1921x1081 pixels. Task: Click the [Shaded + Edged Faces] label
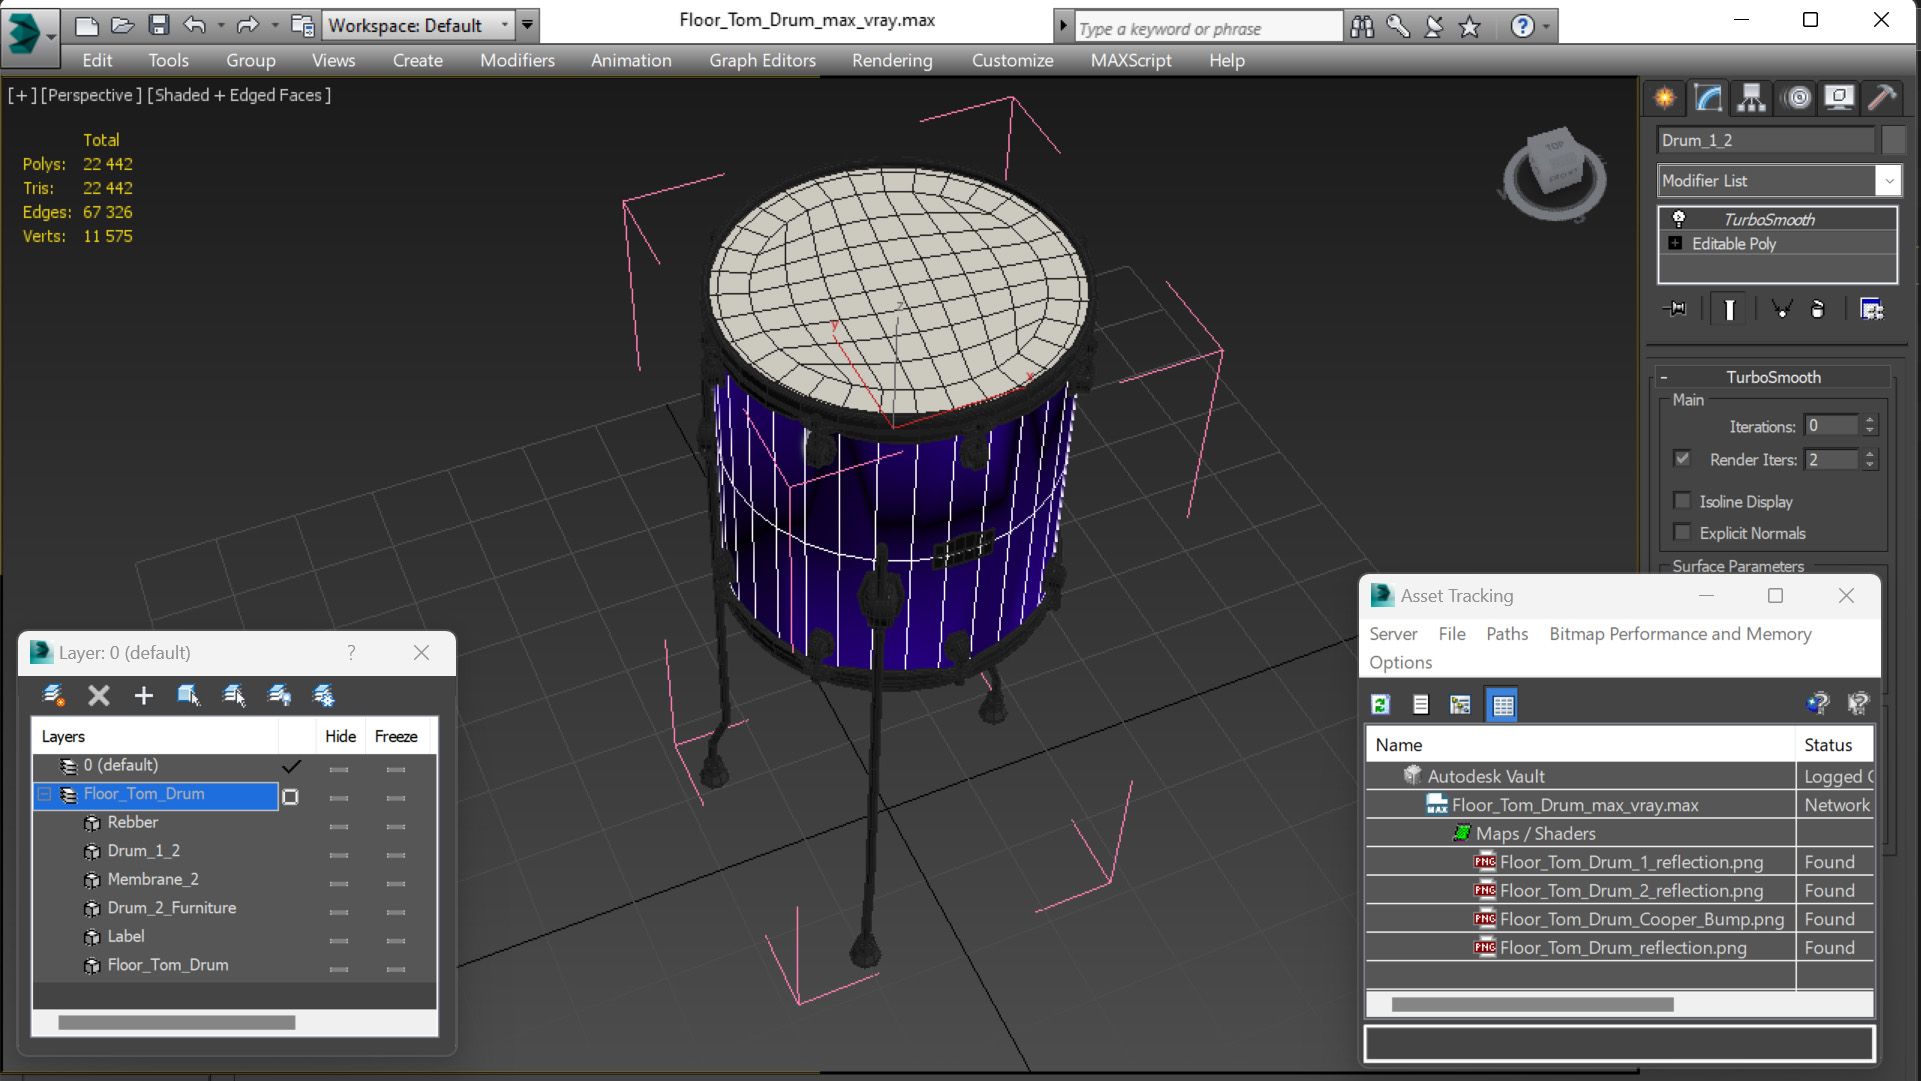coord(239,95)
